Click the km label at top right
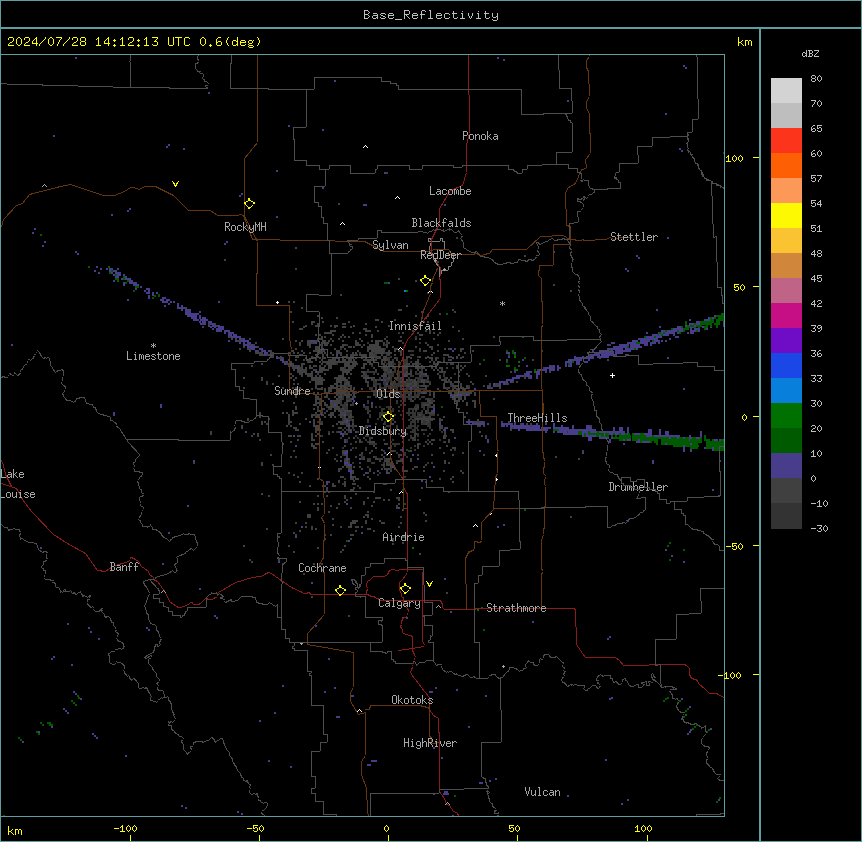The width and height of the screenshot is (862, 842). (x=745, y=42)
